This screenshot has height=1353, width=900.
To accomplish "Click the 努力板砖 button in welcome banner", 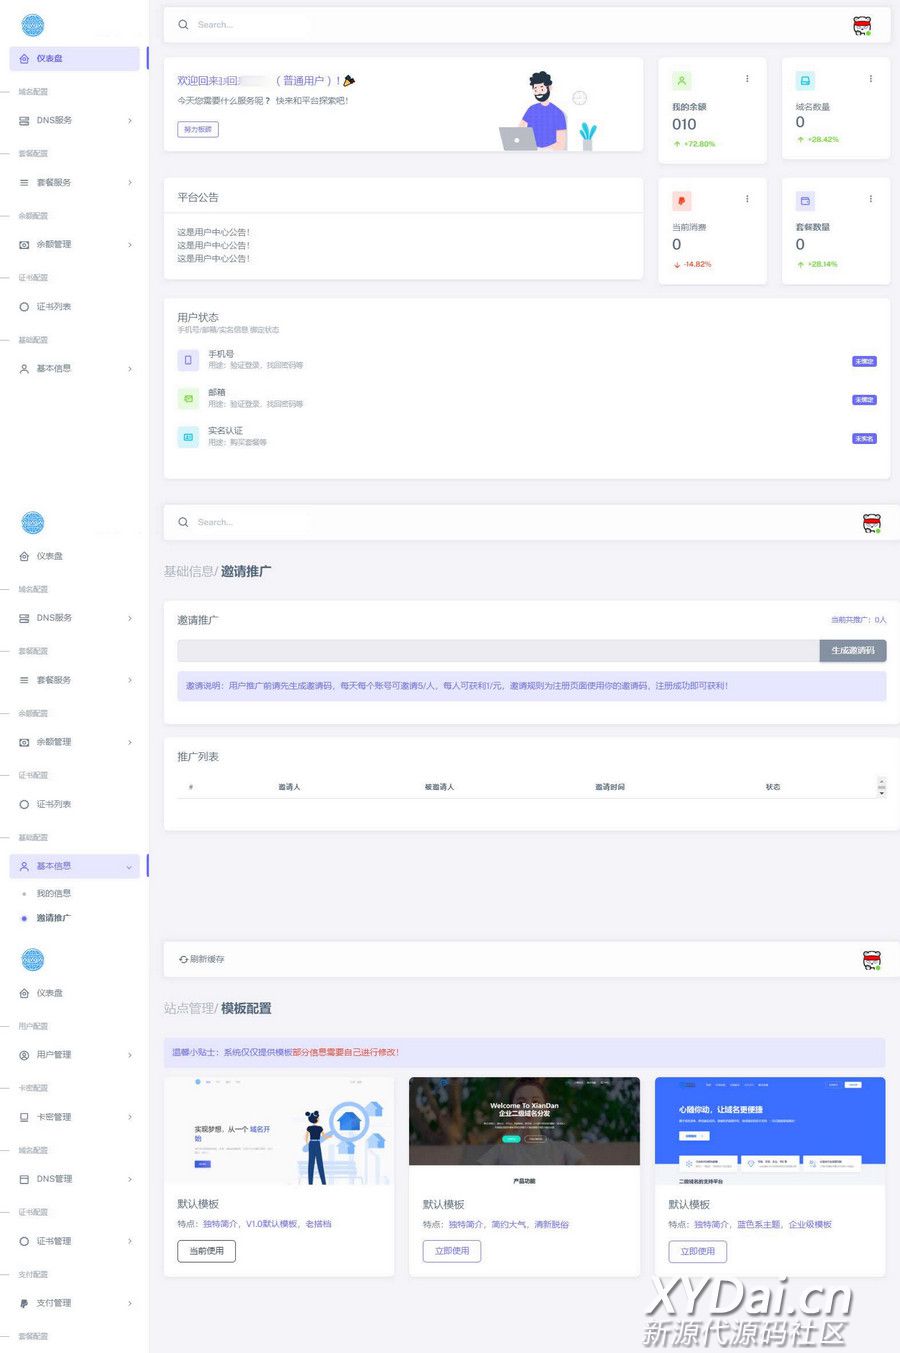I will (x=198, y=129).
